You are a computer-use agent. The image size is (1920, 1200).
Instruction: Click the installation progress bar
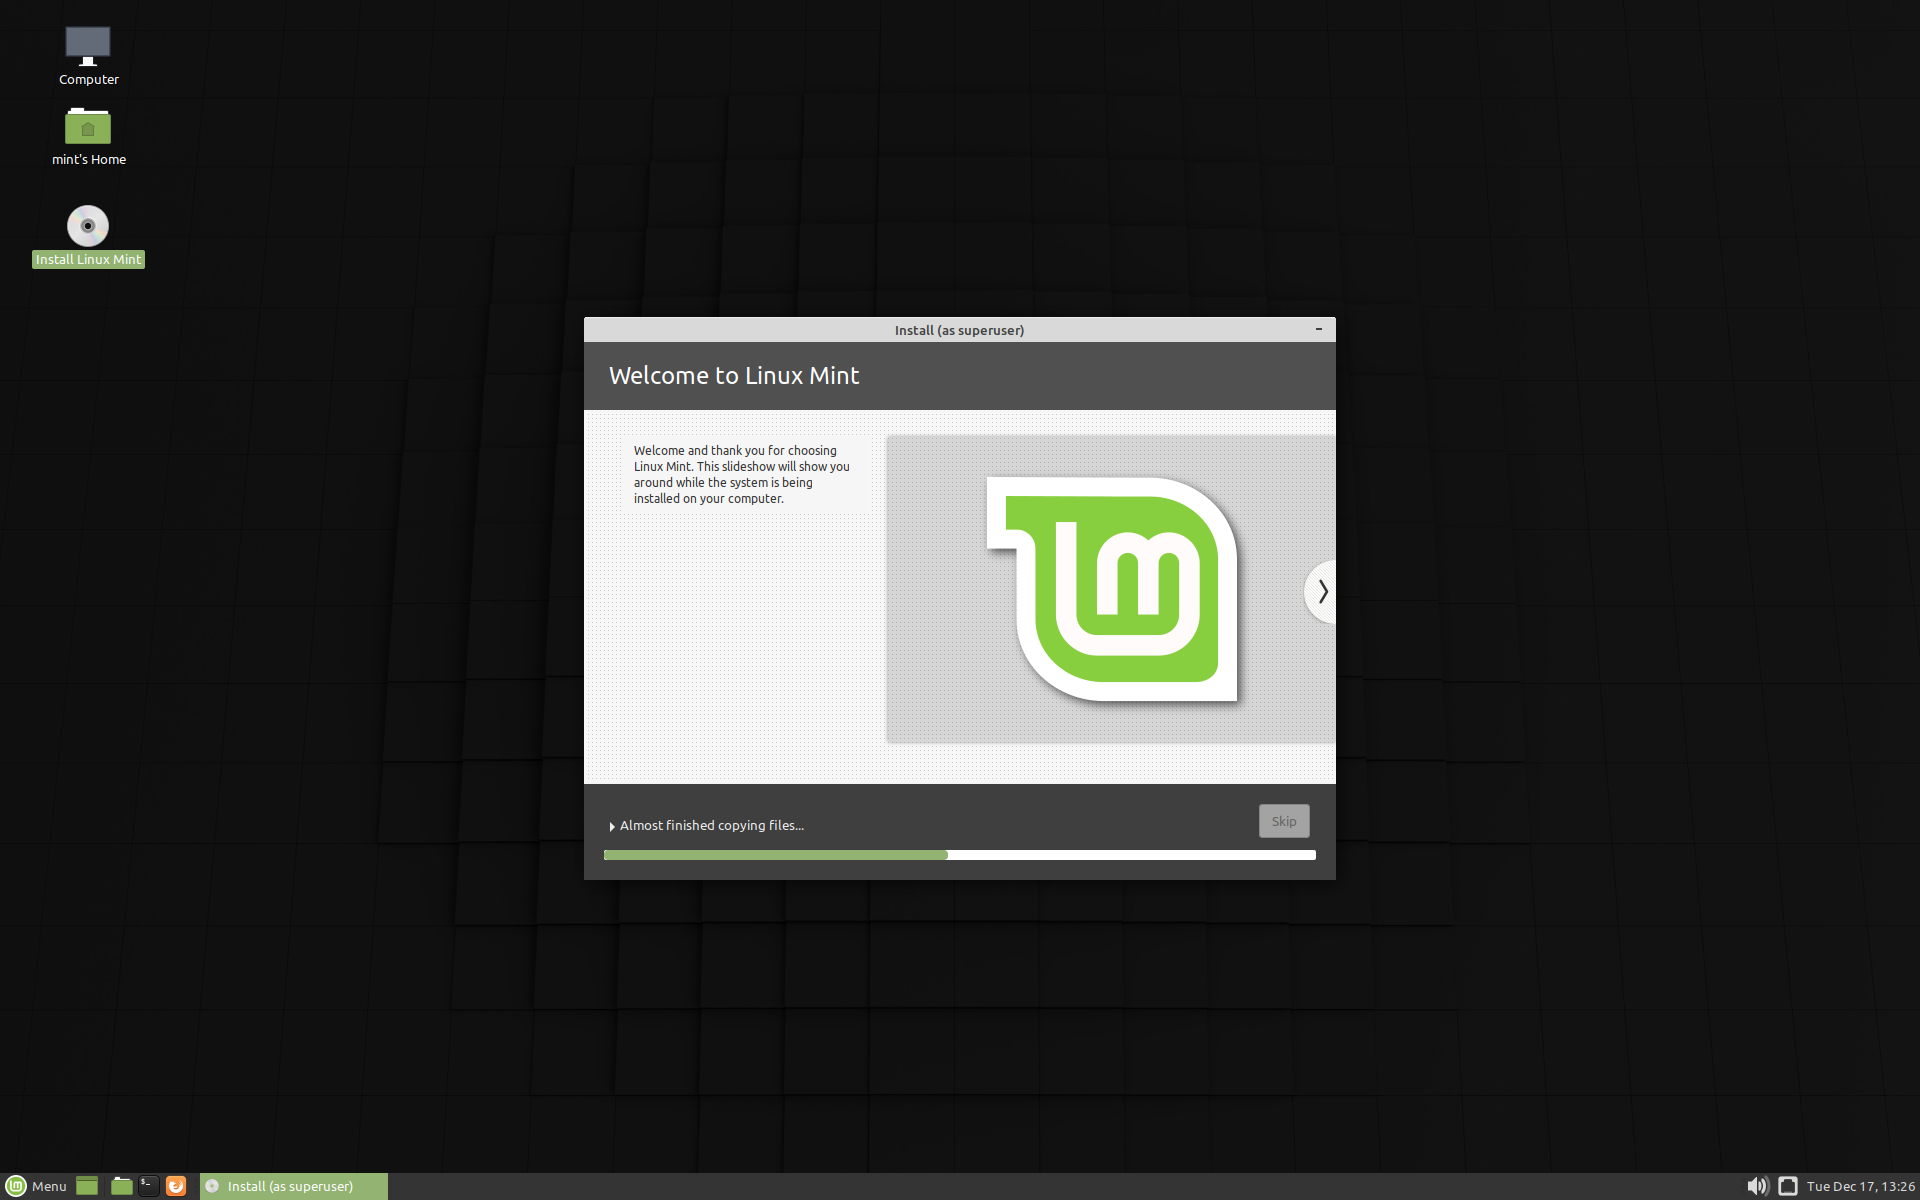[x=959, y=855]
